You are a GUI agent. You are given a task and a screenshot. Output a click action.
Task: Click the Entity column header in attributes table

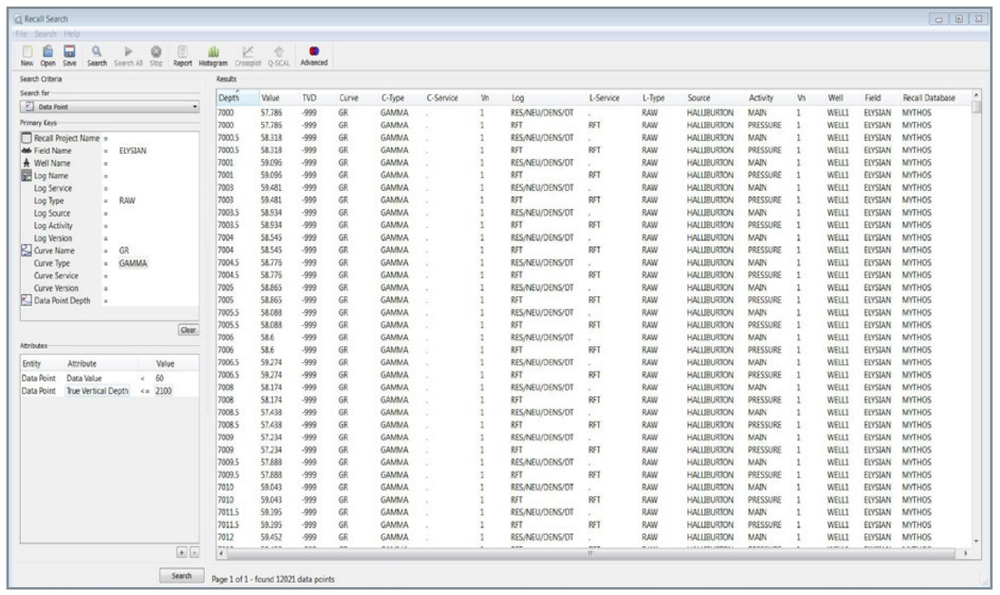click(31, 364)
